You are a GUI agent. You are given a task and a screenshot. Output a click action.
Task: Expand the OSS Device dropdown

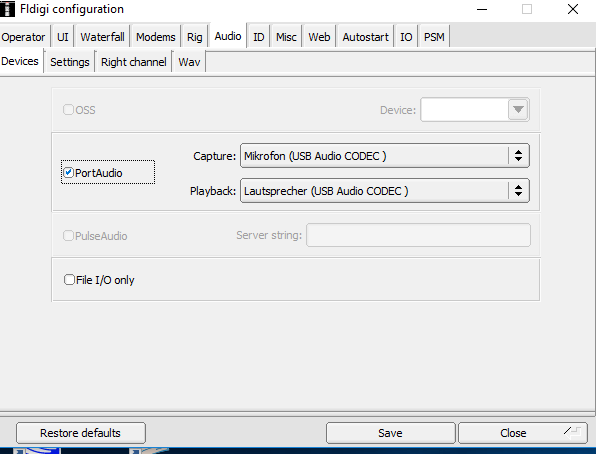click(x=518, y=110)
